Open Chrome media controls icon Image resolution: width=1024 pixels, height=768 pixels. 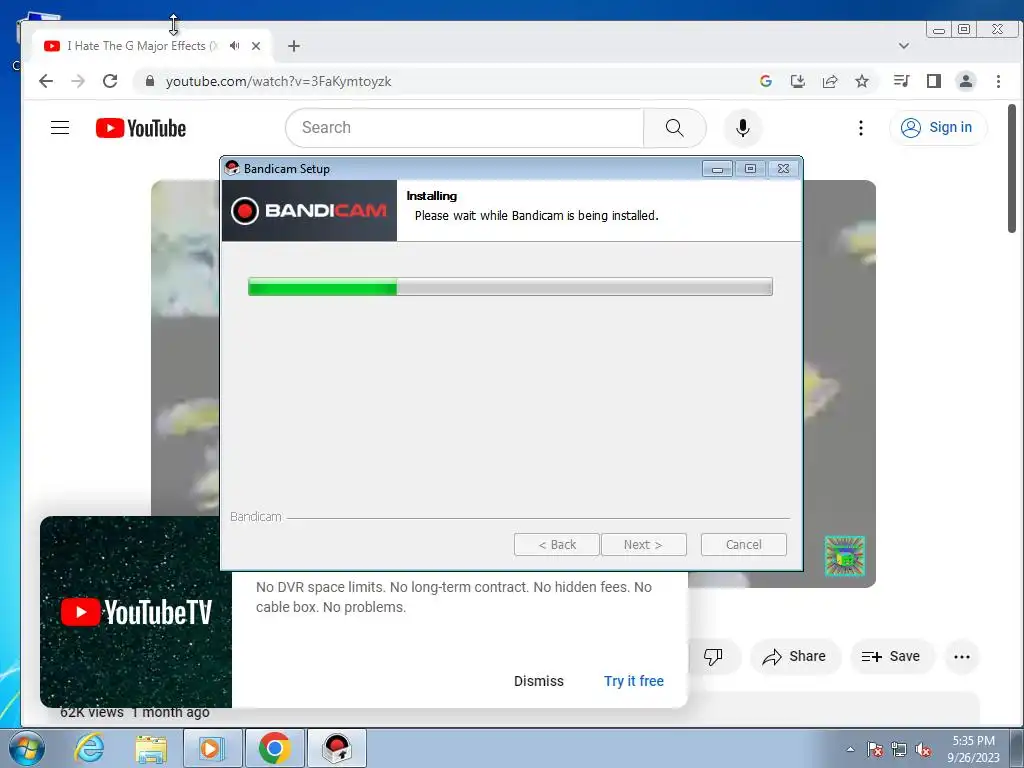click(901, 81)
